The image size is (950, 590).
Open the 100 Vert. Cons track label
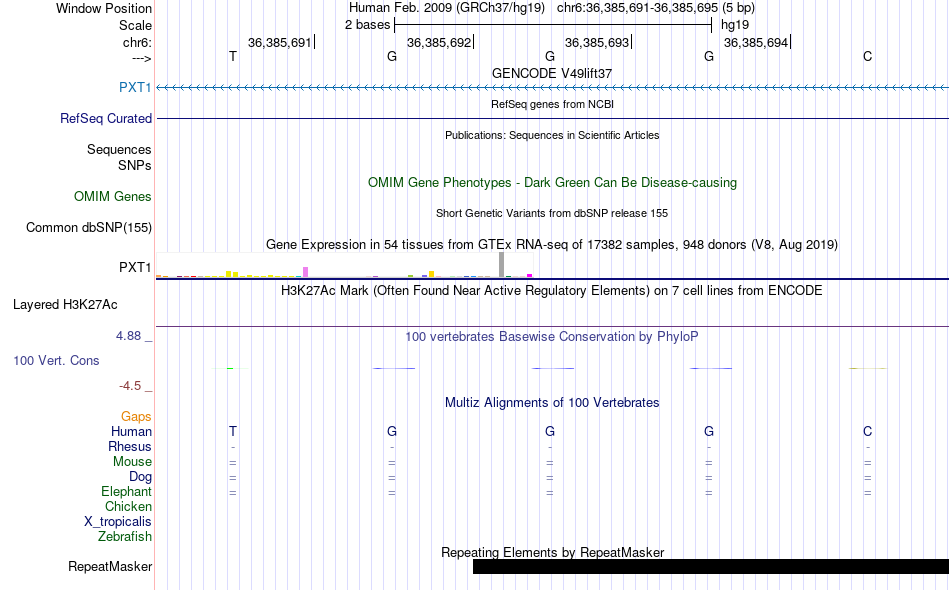click(x=56, y=360)
